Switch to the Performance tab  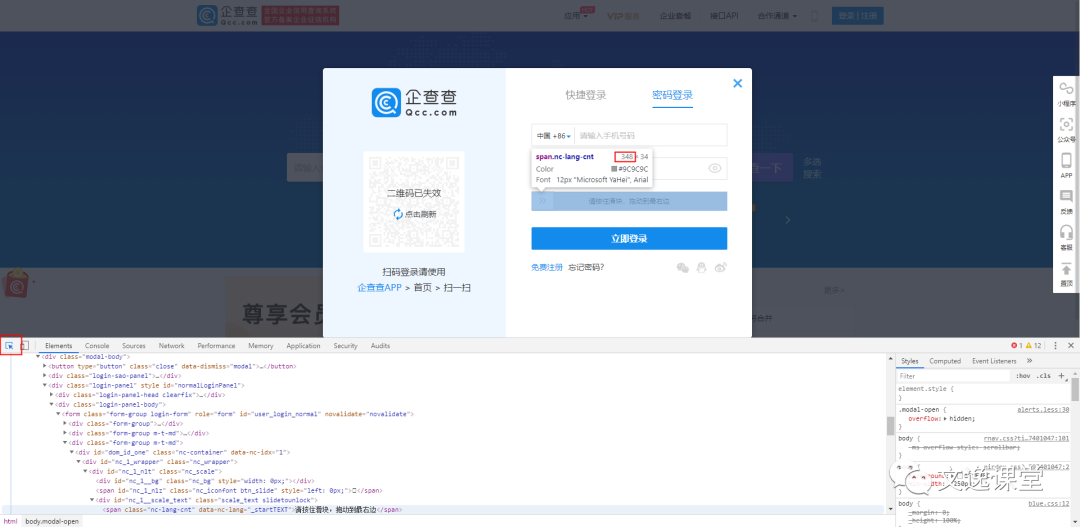(216, 346)
